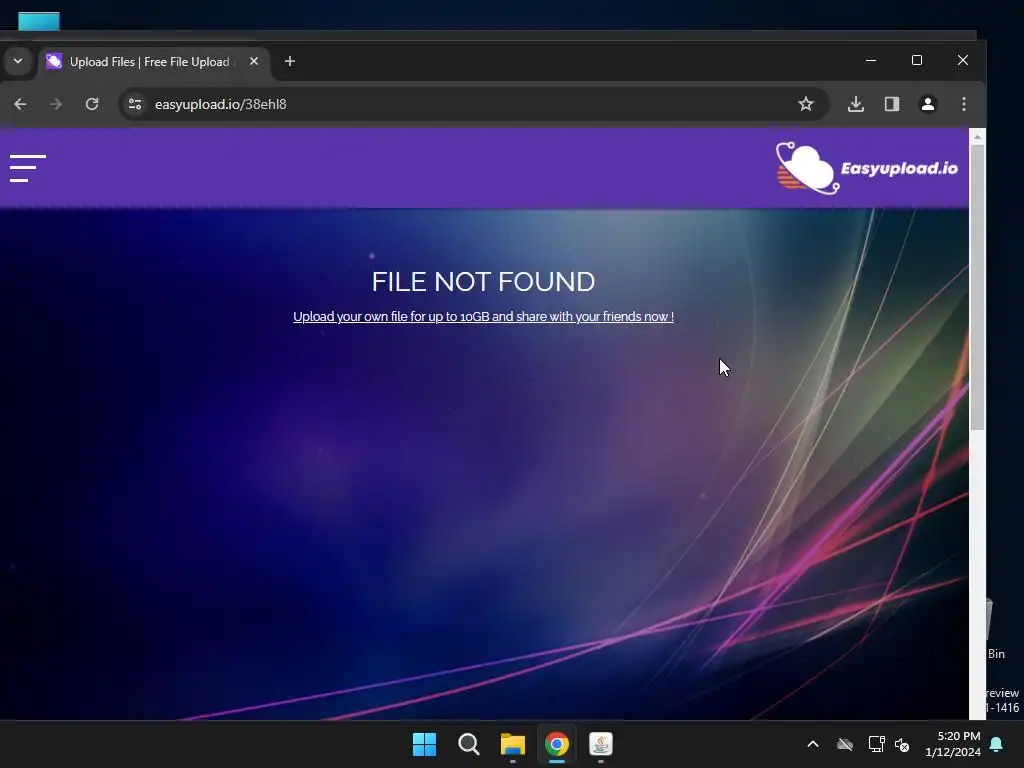This screenshot has height=768, width=1024.
Task: Bookmark this page with the star
Action: [x=806, y=104]
